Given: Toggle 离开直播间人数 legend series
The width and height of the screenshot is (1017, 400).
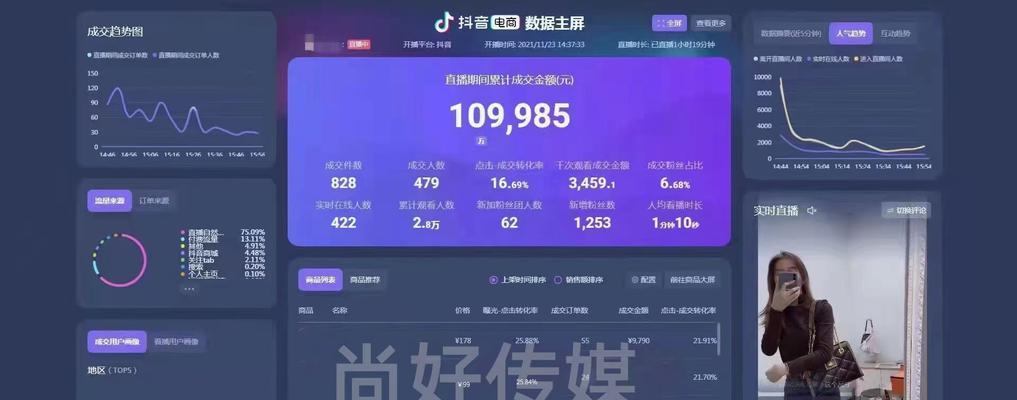Looking at the screenshot, I should pos(778,59).
